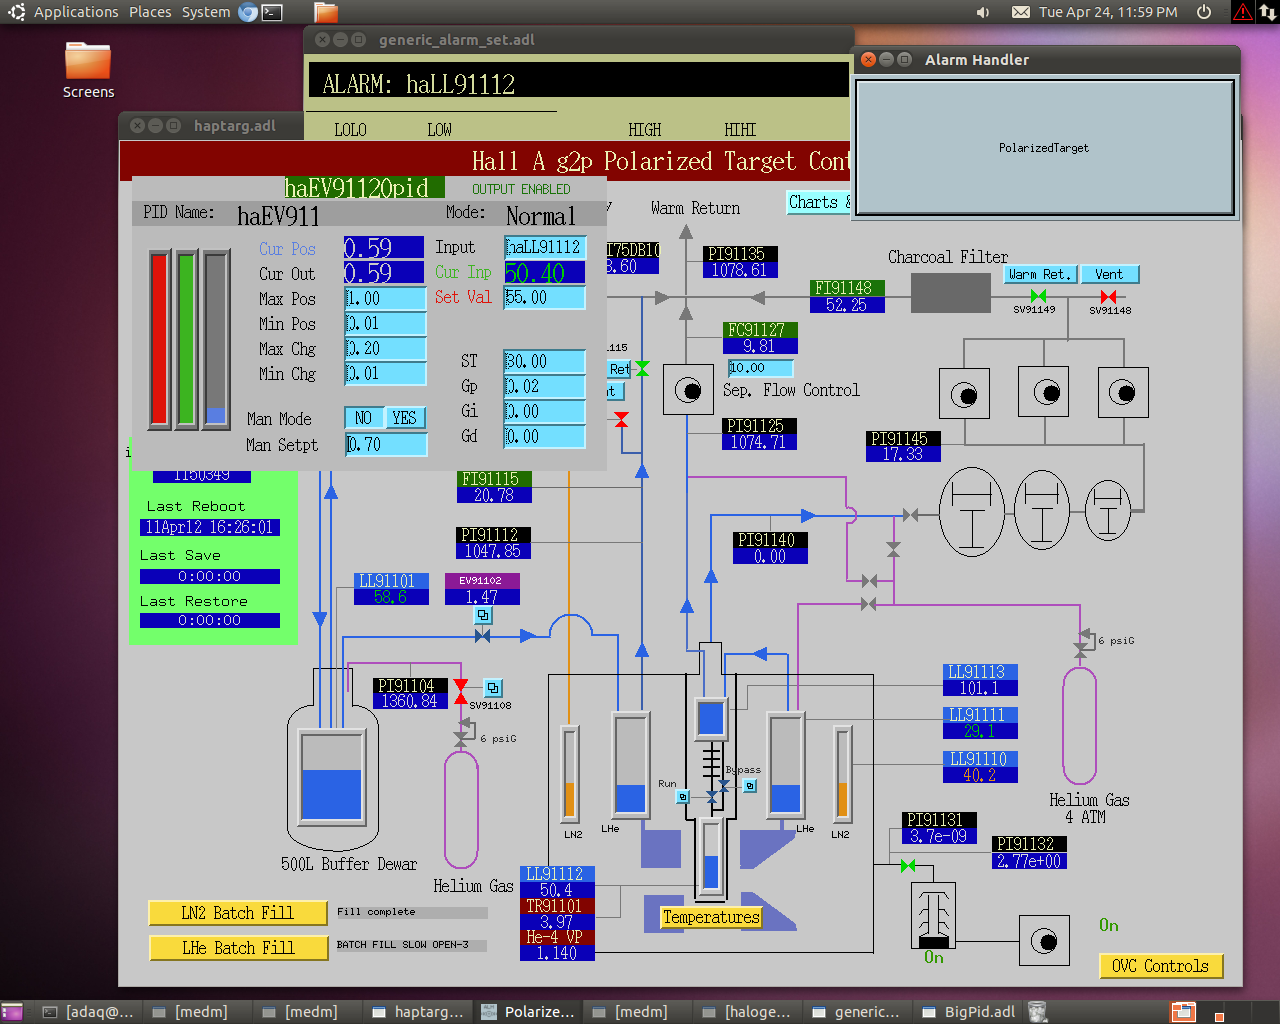Image resolution: width=1280 pixels, height=1024 pixels.
Task: Click the LL91112 readout 50.4
Action: (x=556, y=890)
